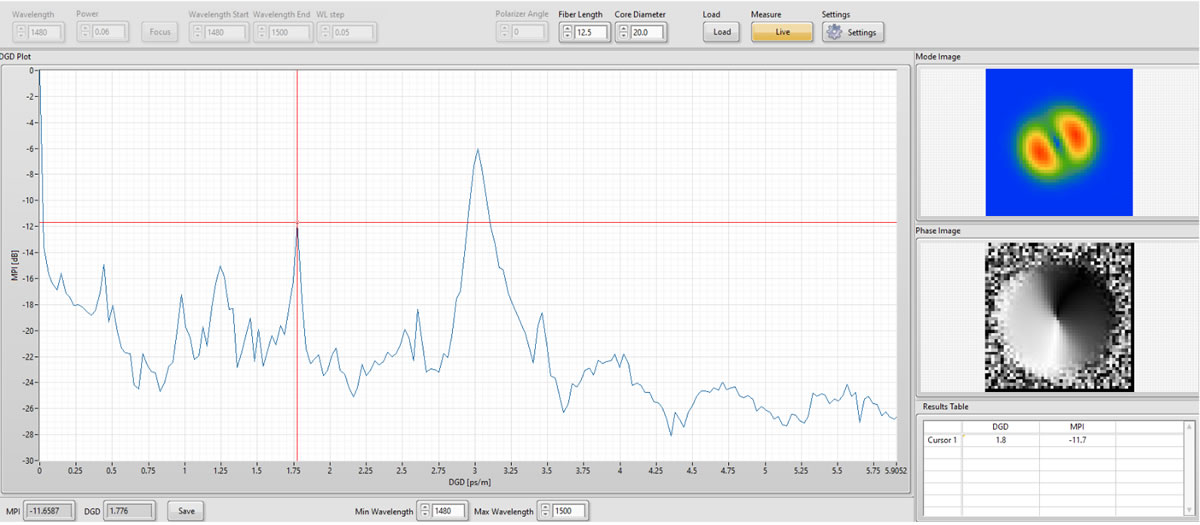Click the Polarizer Angle stepper arrows
The height and width of the screenshot is (525, 1200).
(x=503, y=32)
